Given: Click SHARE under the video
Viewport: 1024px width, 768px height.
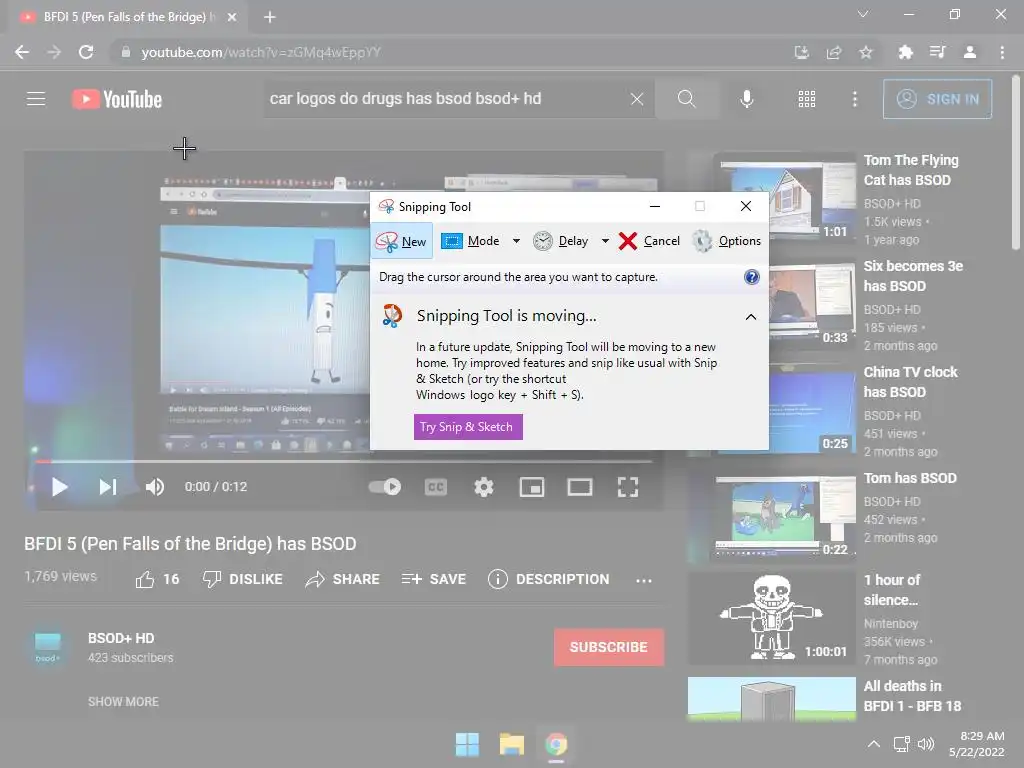Looking at the screenshot, I should pos(343,579).
